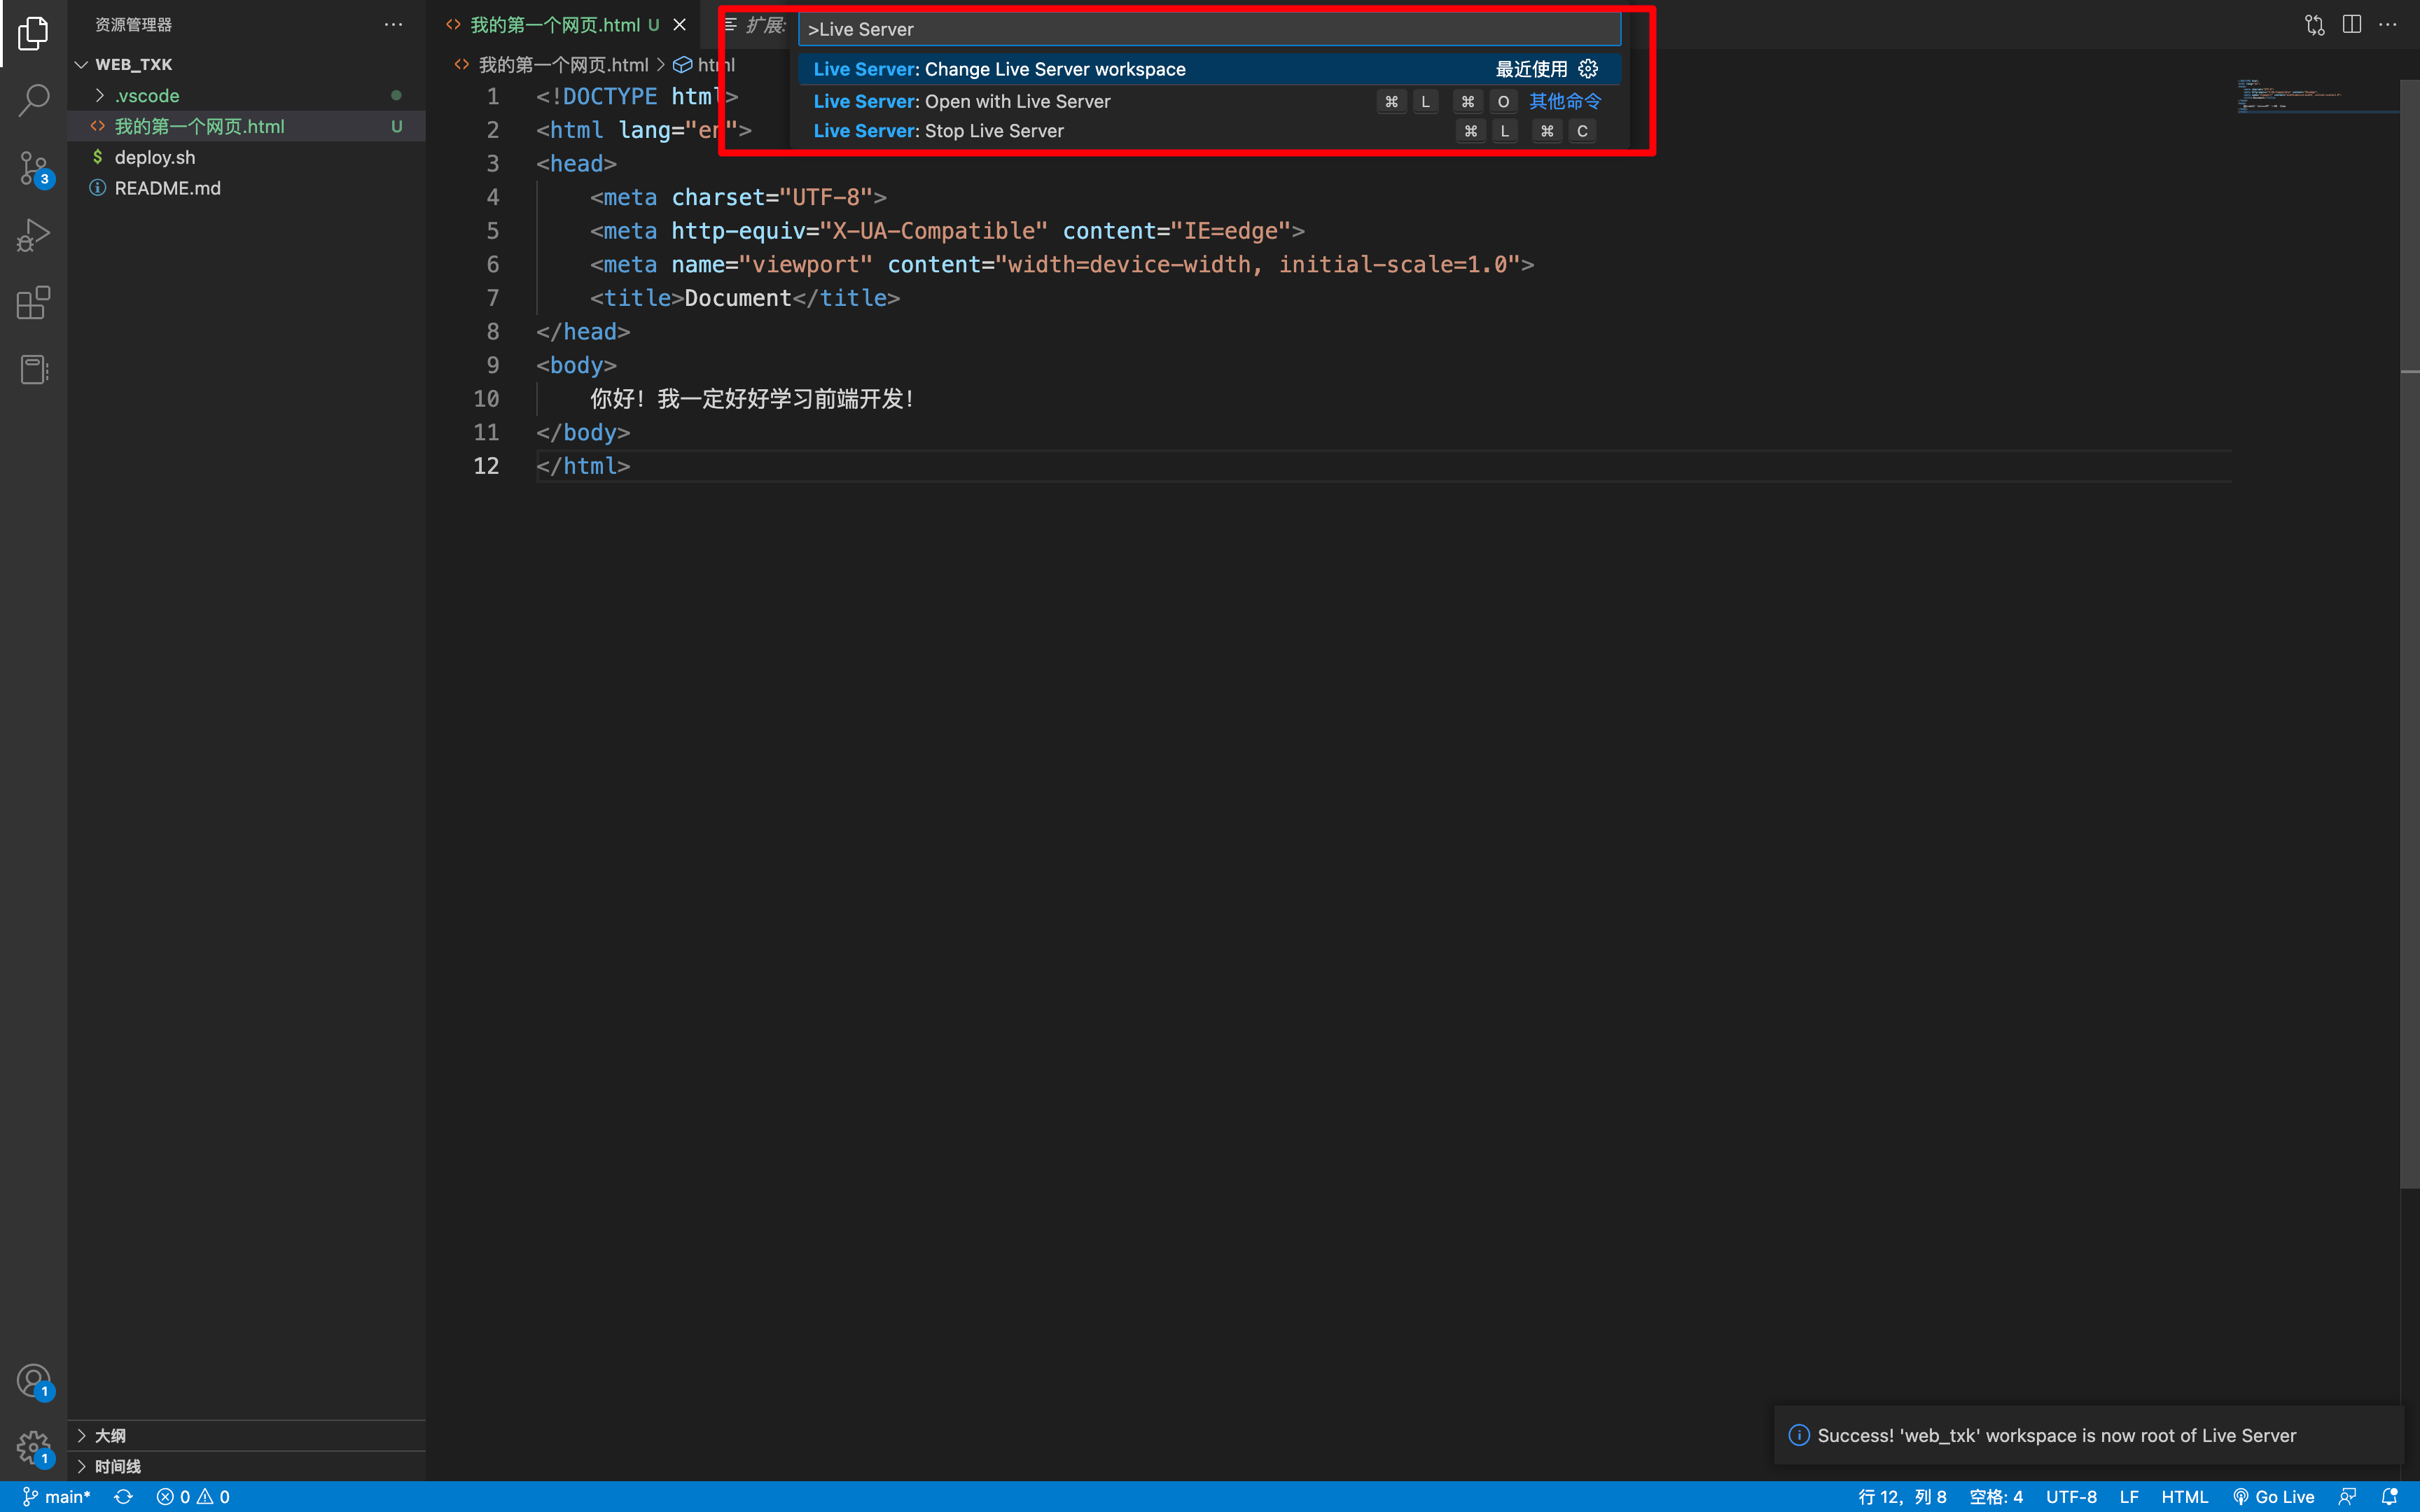The height and width of the screenshot is (1512, 2420).
Task: Click the main* git branch indicator
Action: (x=57, y=1496)
